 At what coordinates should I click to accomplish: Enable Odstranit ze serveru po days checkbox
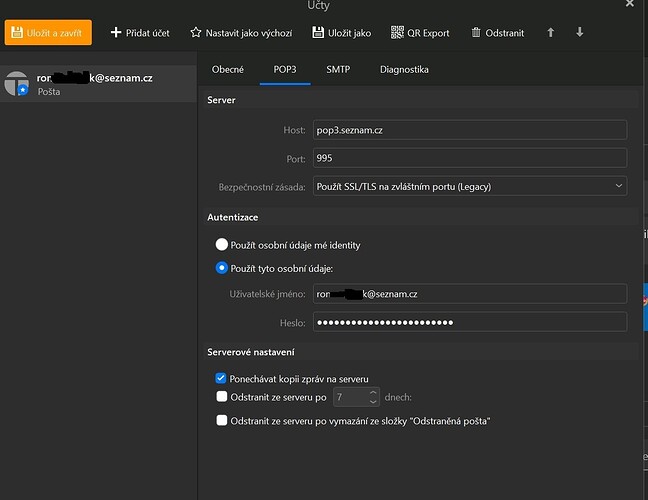coord(222,397)
